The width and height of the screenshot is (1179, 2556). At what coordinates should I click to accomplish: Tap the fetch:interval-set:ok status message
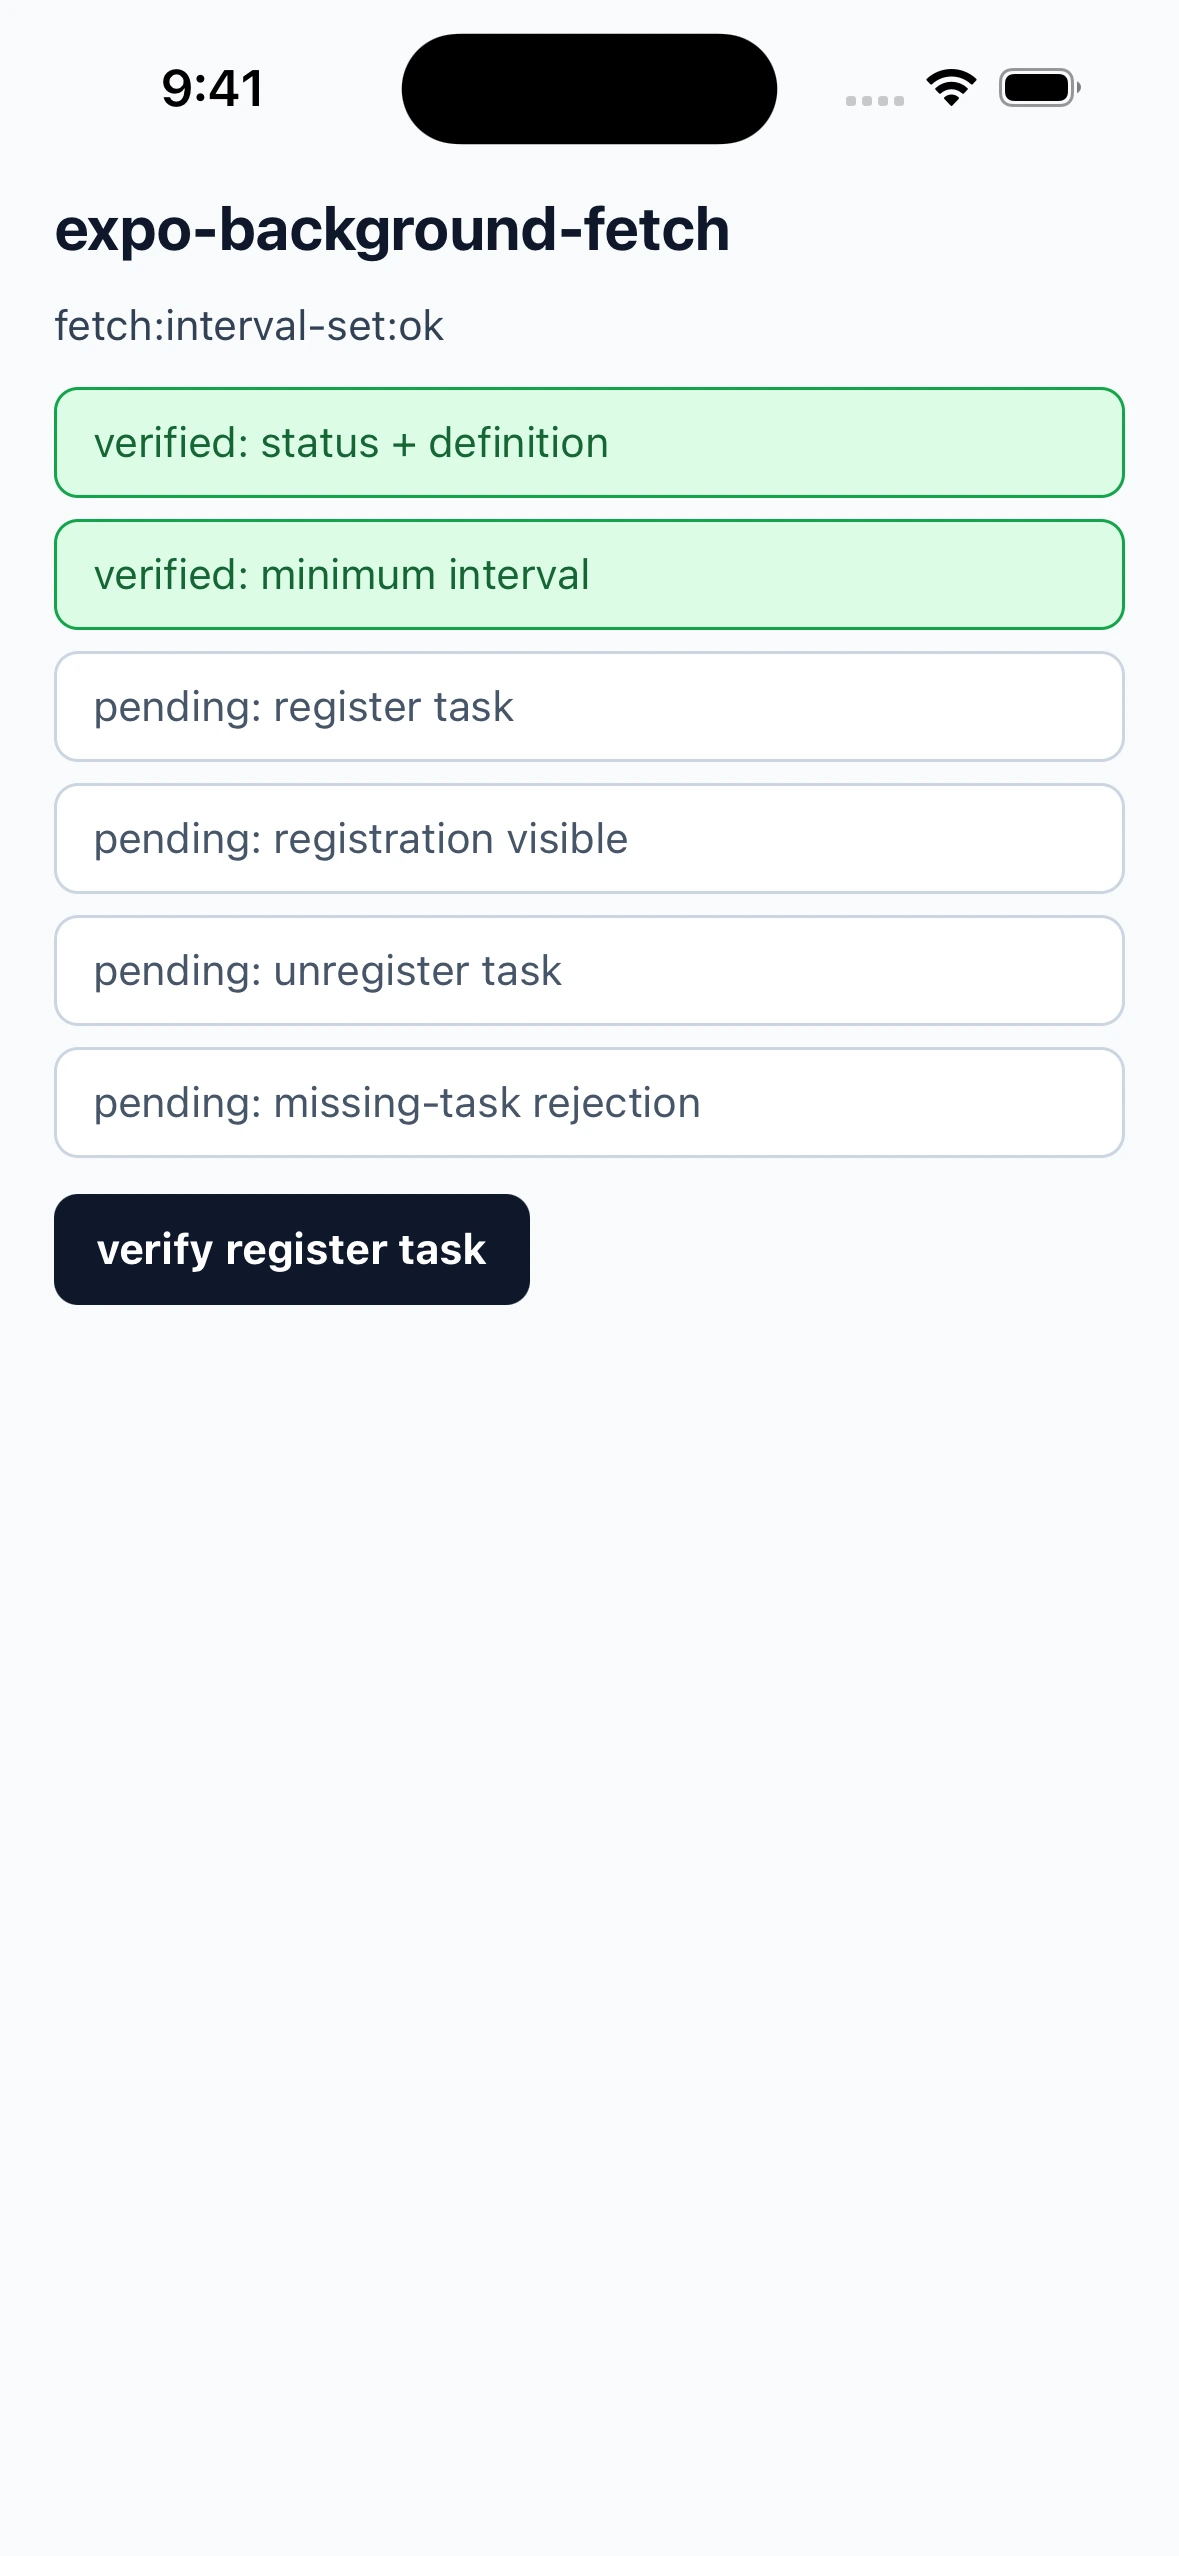click(x=249, y=326)
